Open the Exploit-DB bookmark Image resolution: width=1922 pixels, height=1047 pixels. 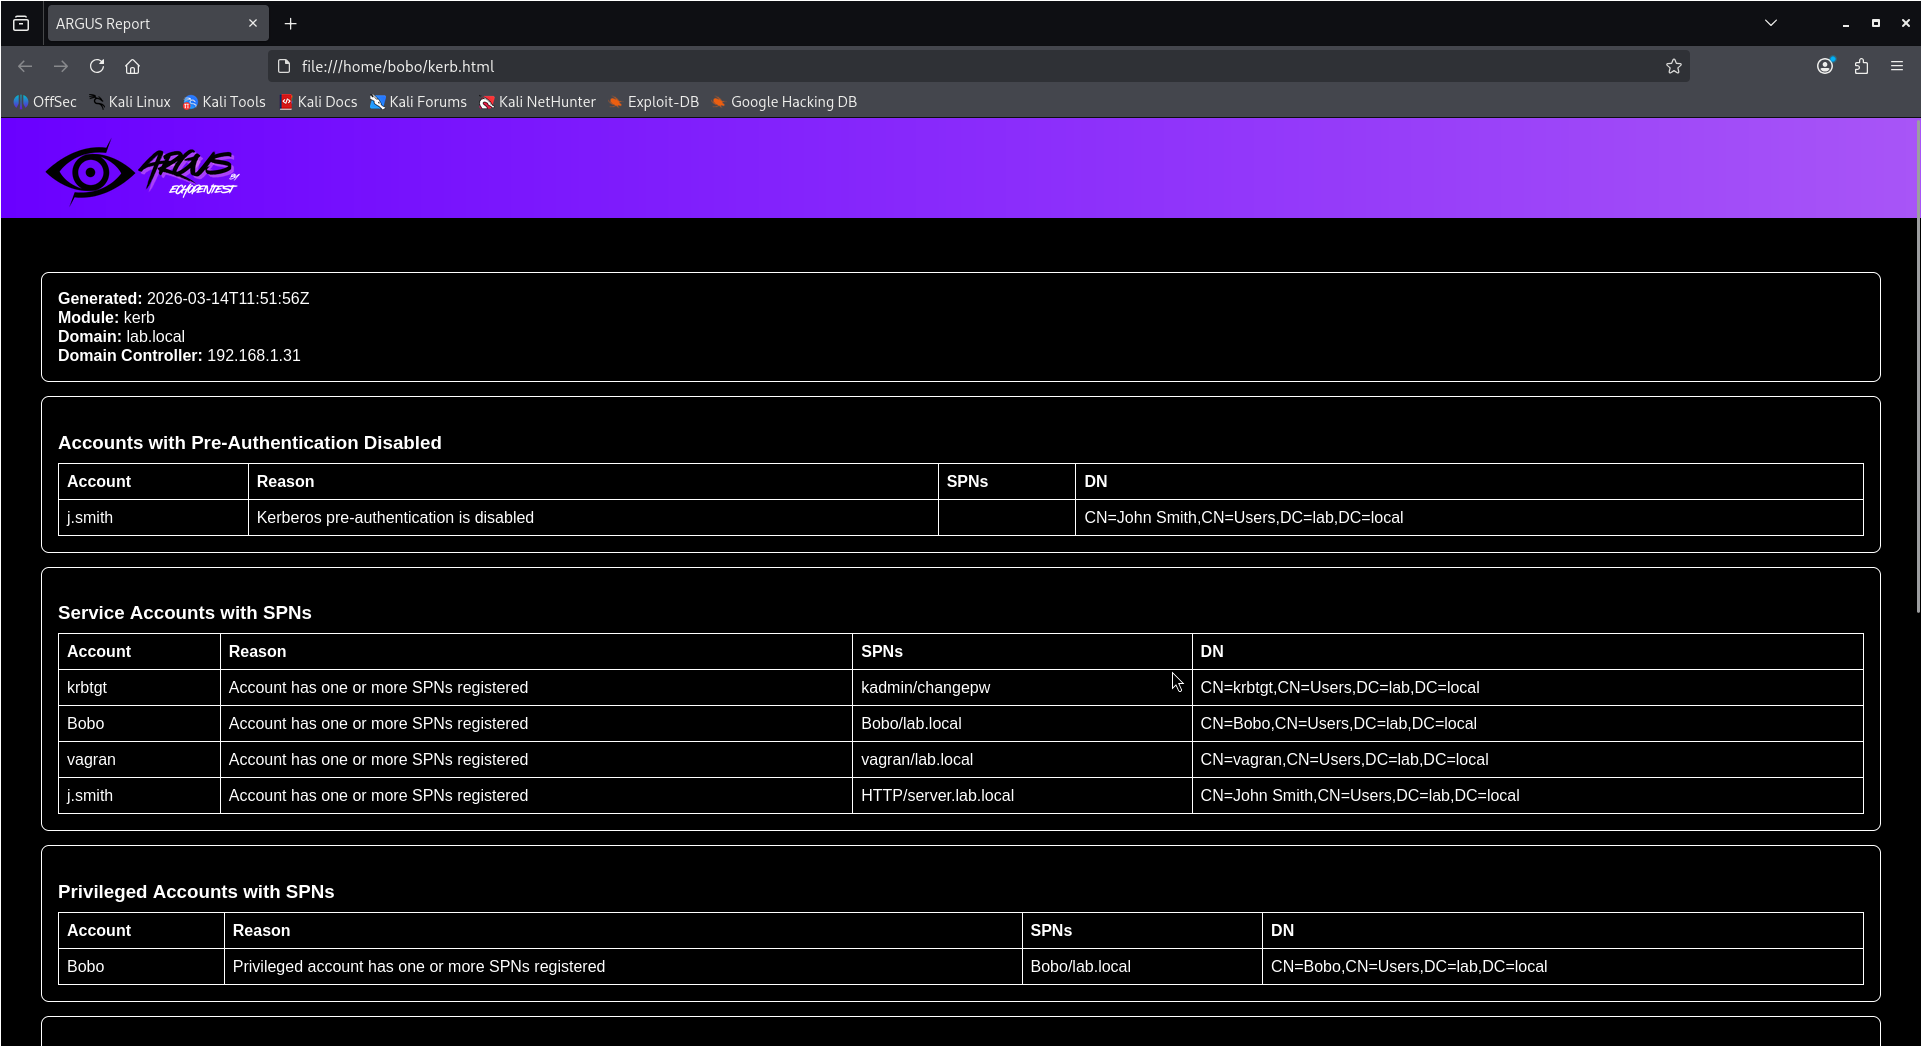point(654,101)
